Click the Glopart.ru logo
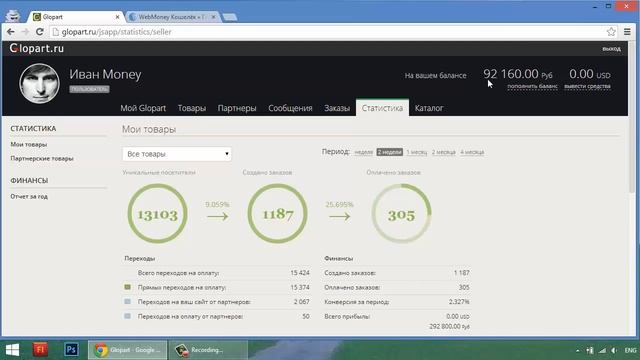This screenshot has width=640, height=360. click(37, 48)
